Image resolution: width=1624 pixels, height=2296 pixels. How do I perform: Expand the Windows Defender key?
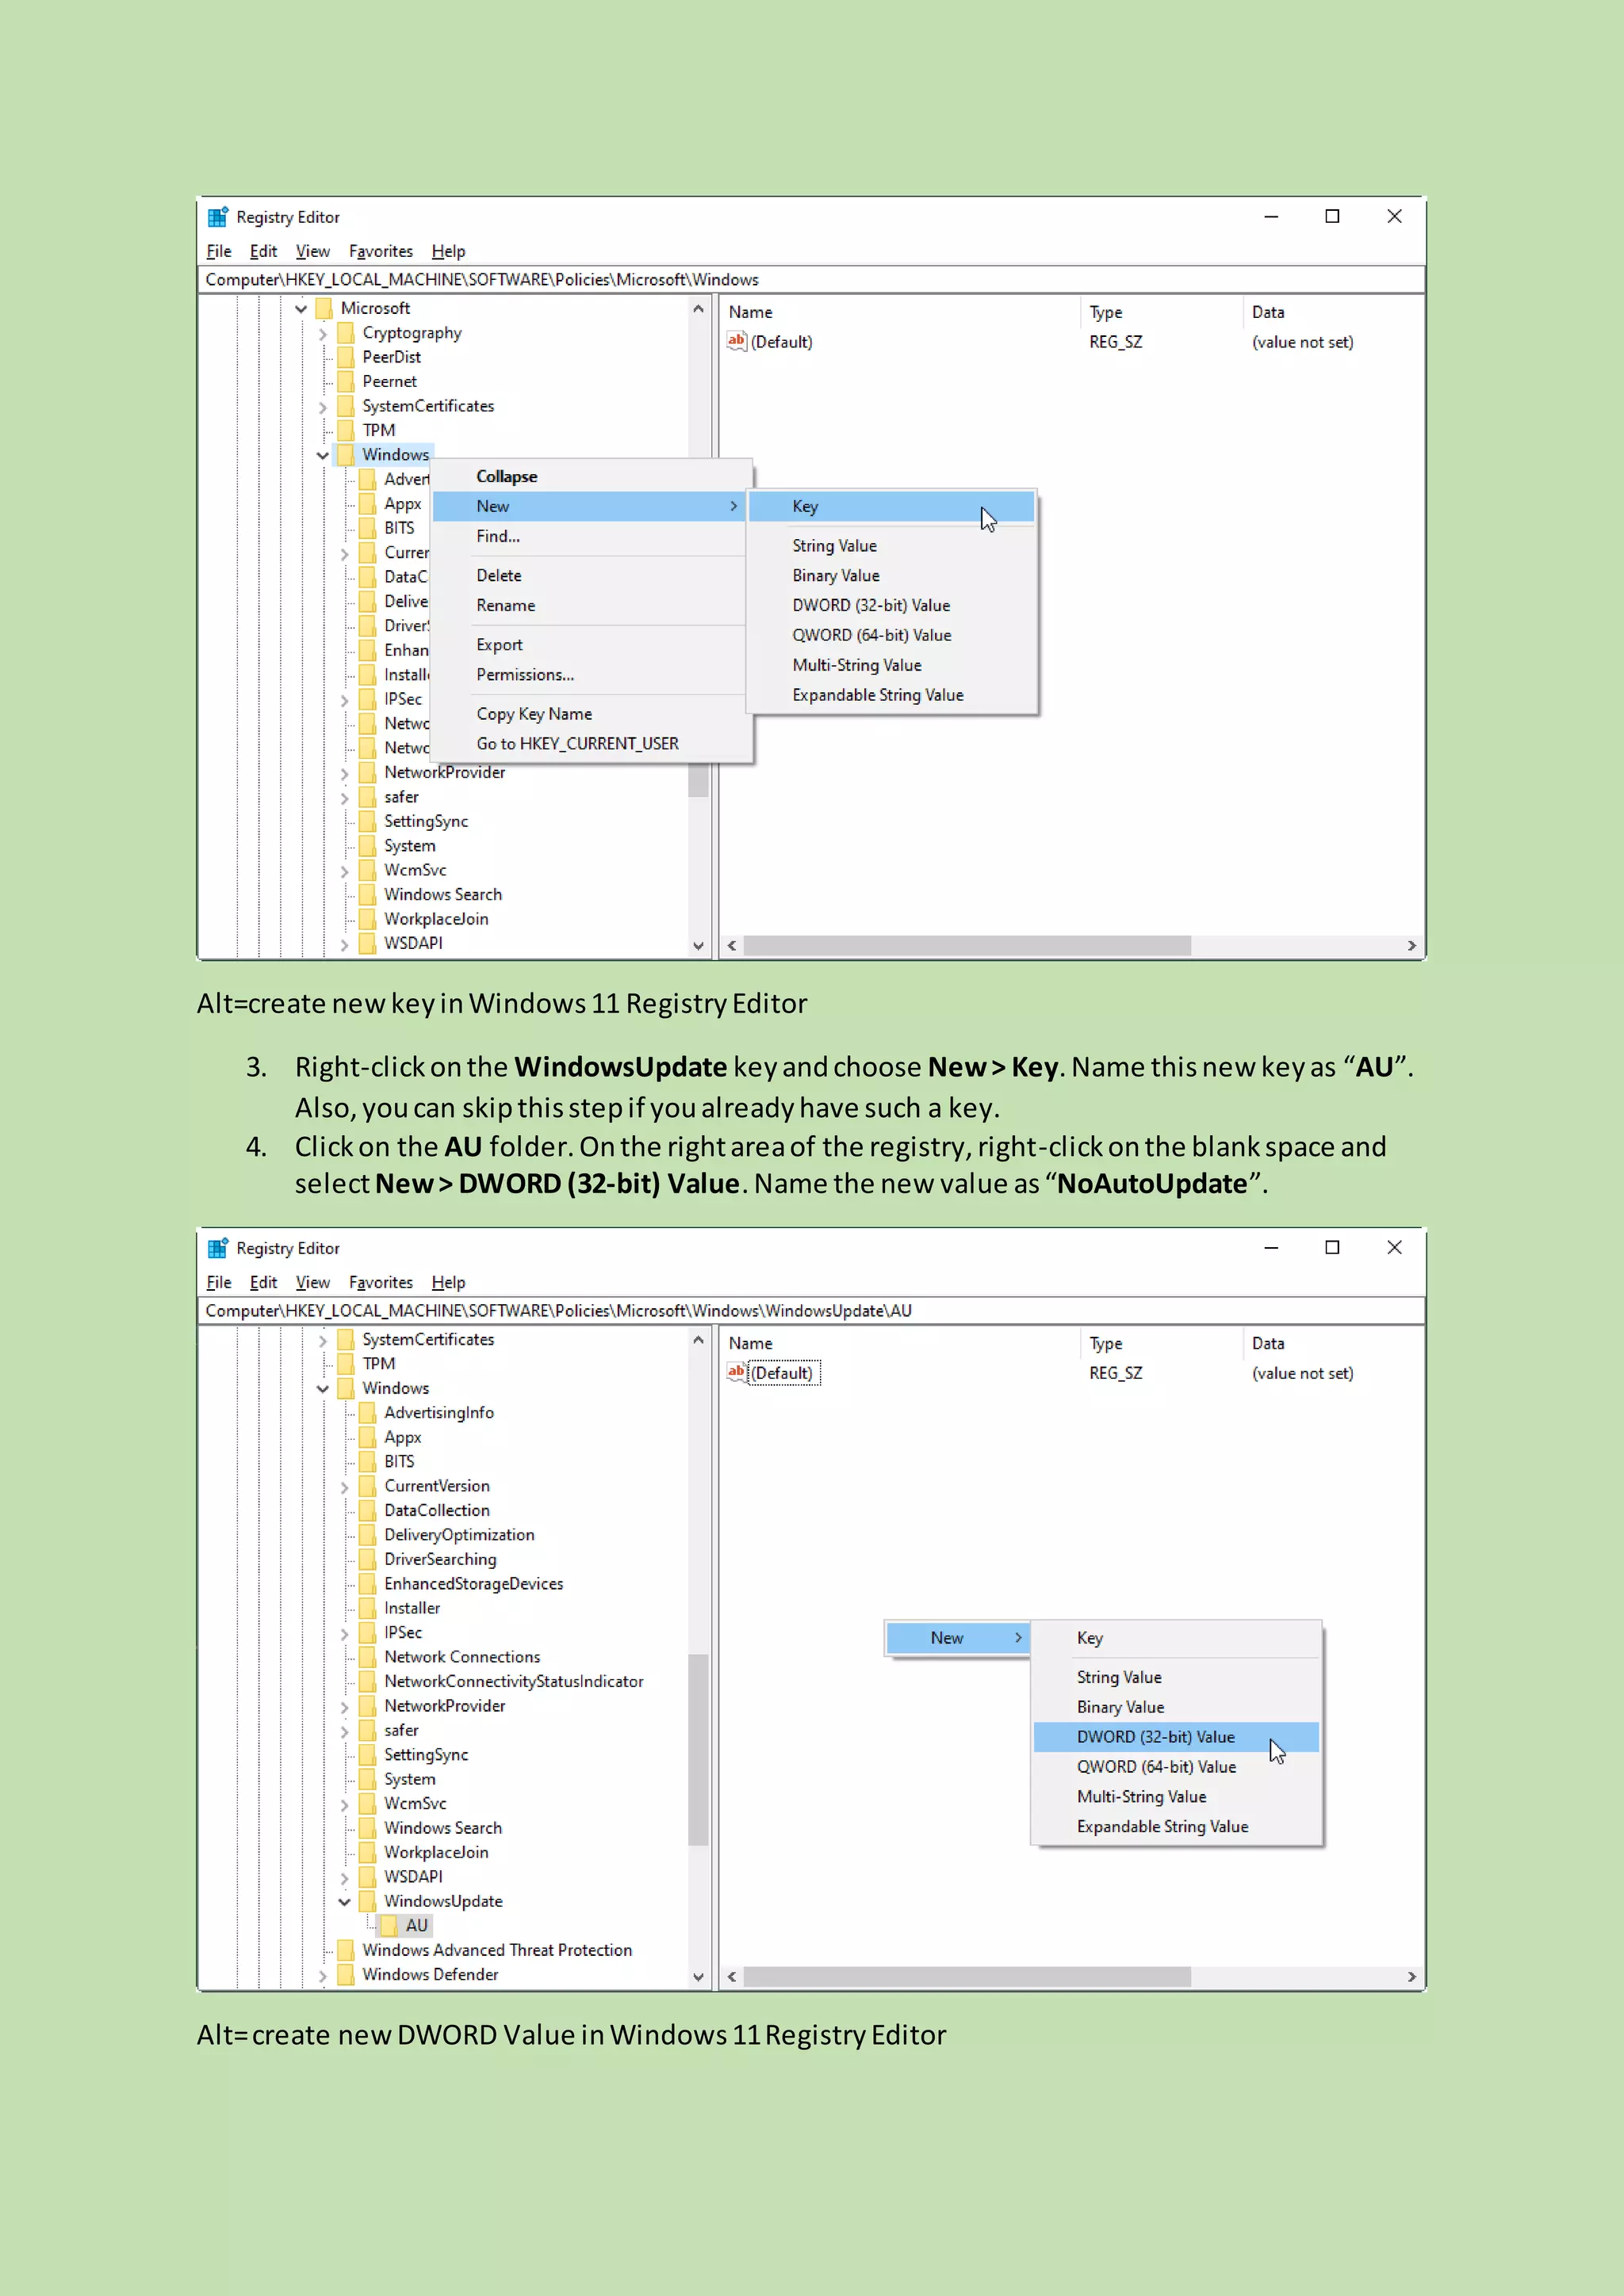coord(323,1975)
